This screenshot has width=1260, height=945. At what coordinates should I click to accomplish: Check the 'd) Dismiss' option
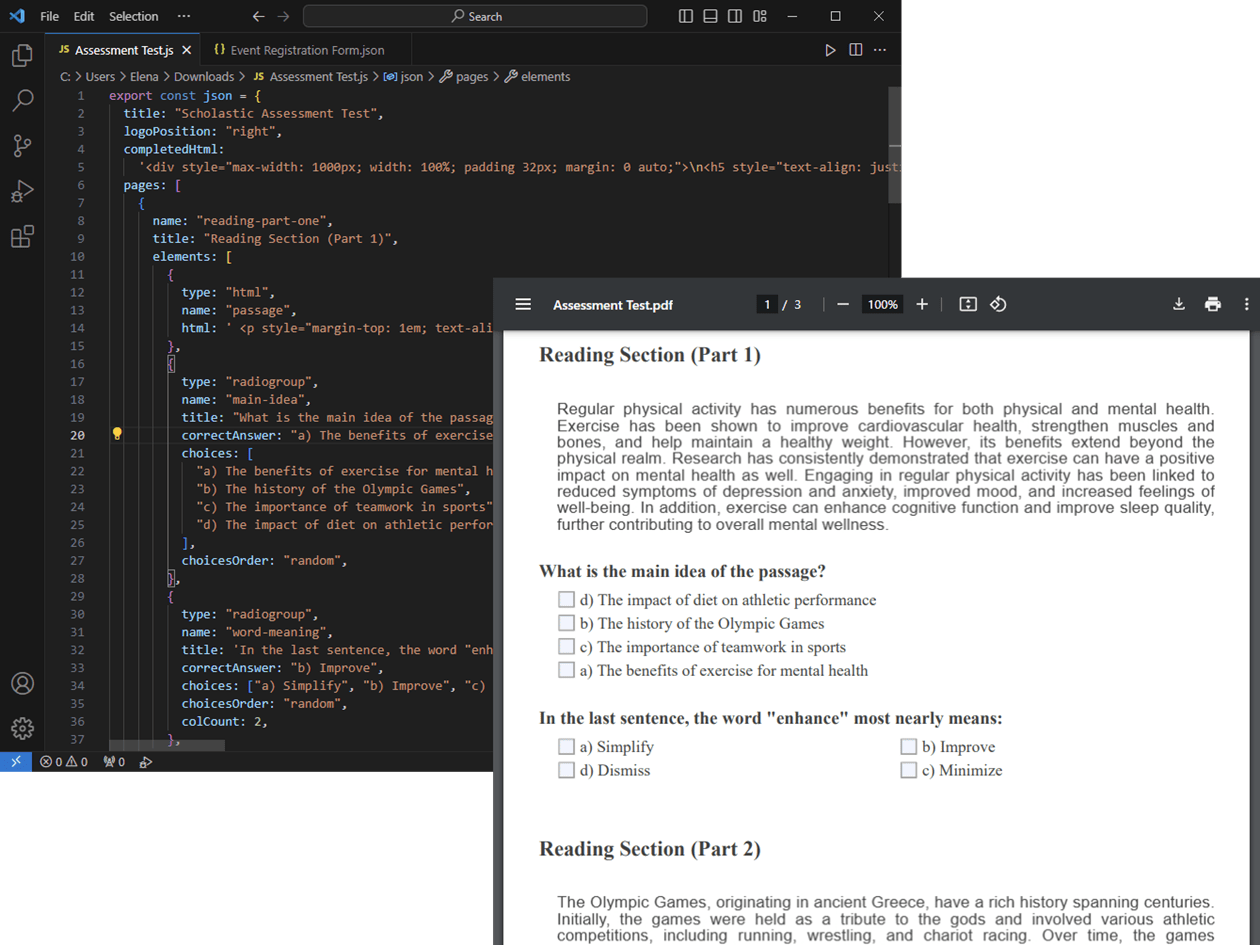pyautogui.click(x=567, y=770)
